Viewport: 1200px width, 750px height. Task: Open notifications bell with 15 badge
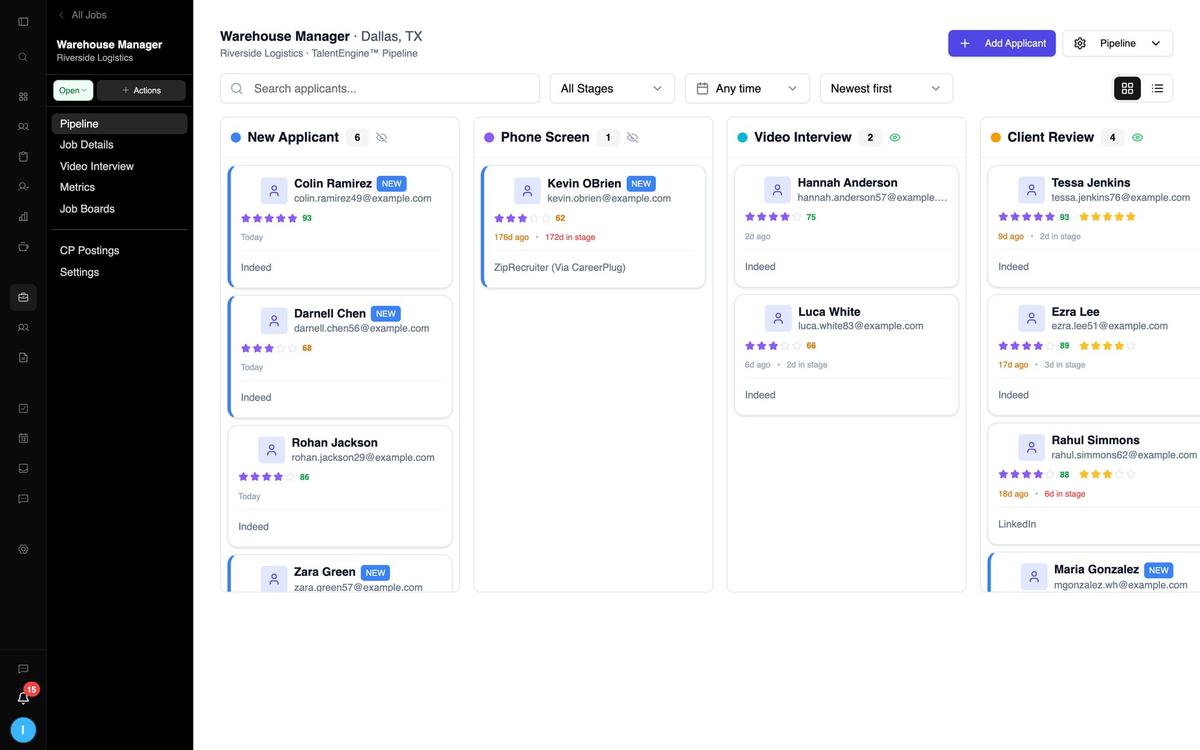pyautogui.click(x=23, y=698)
